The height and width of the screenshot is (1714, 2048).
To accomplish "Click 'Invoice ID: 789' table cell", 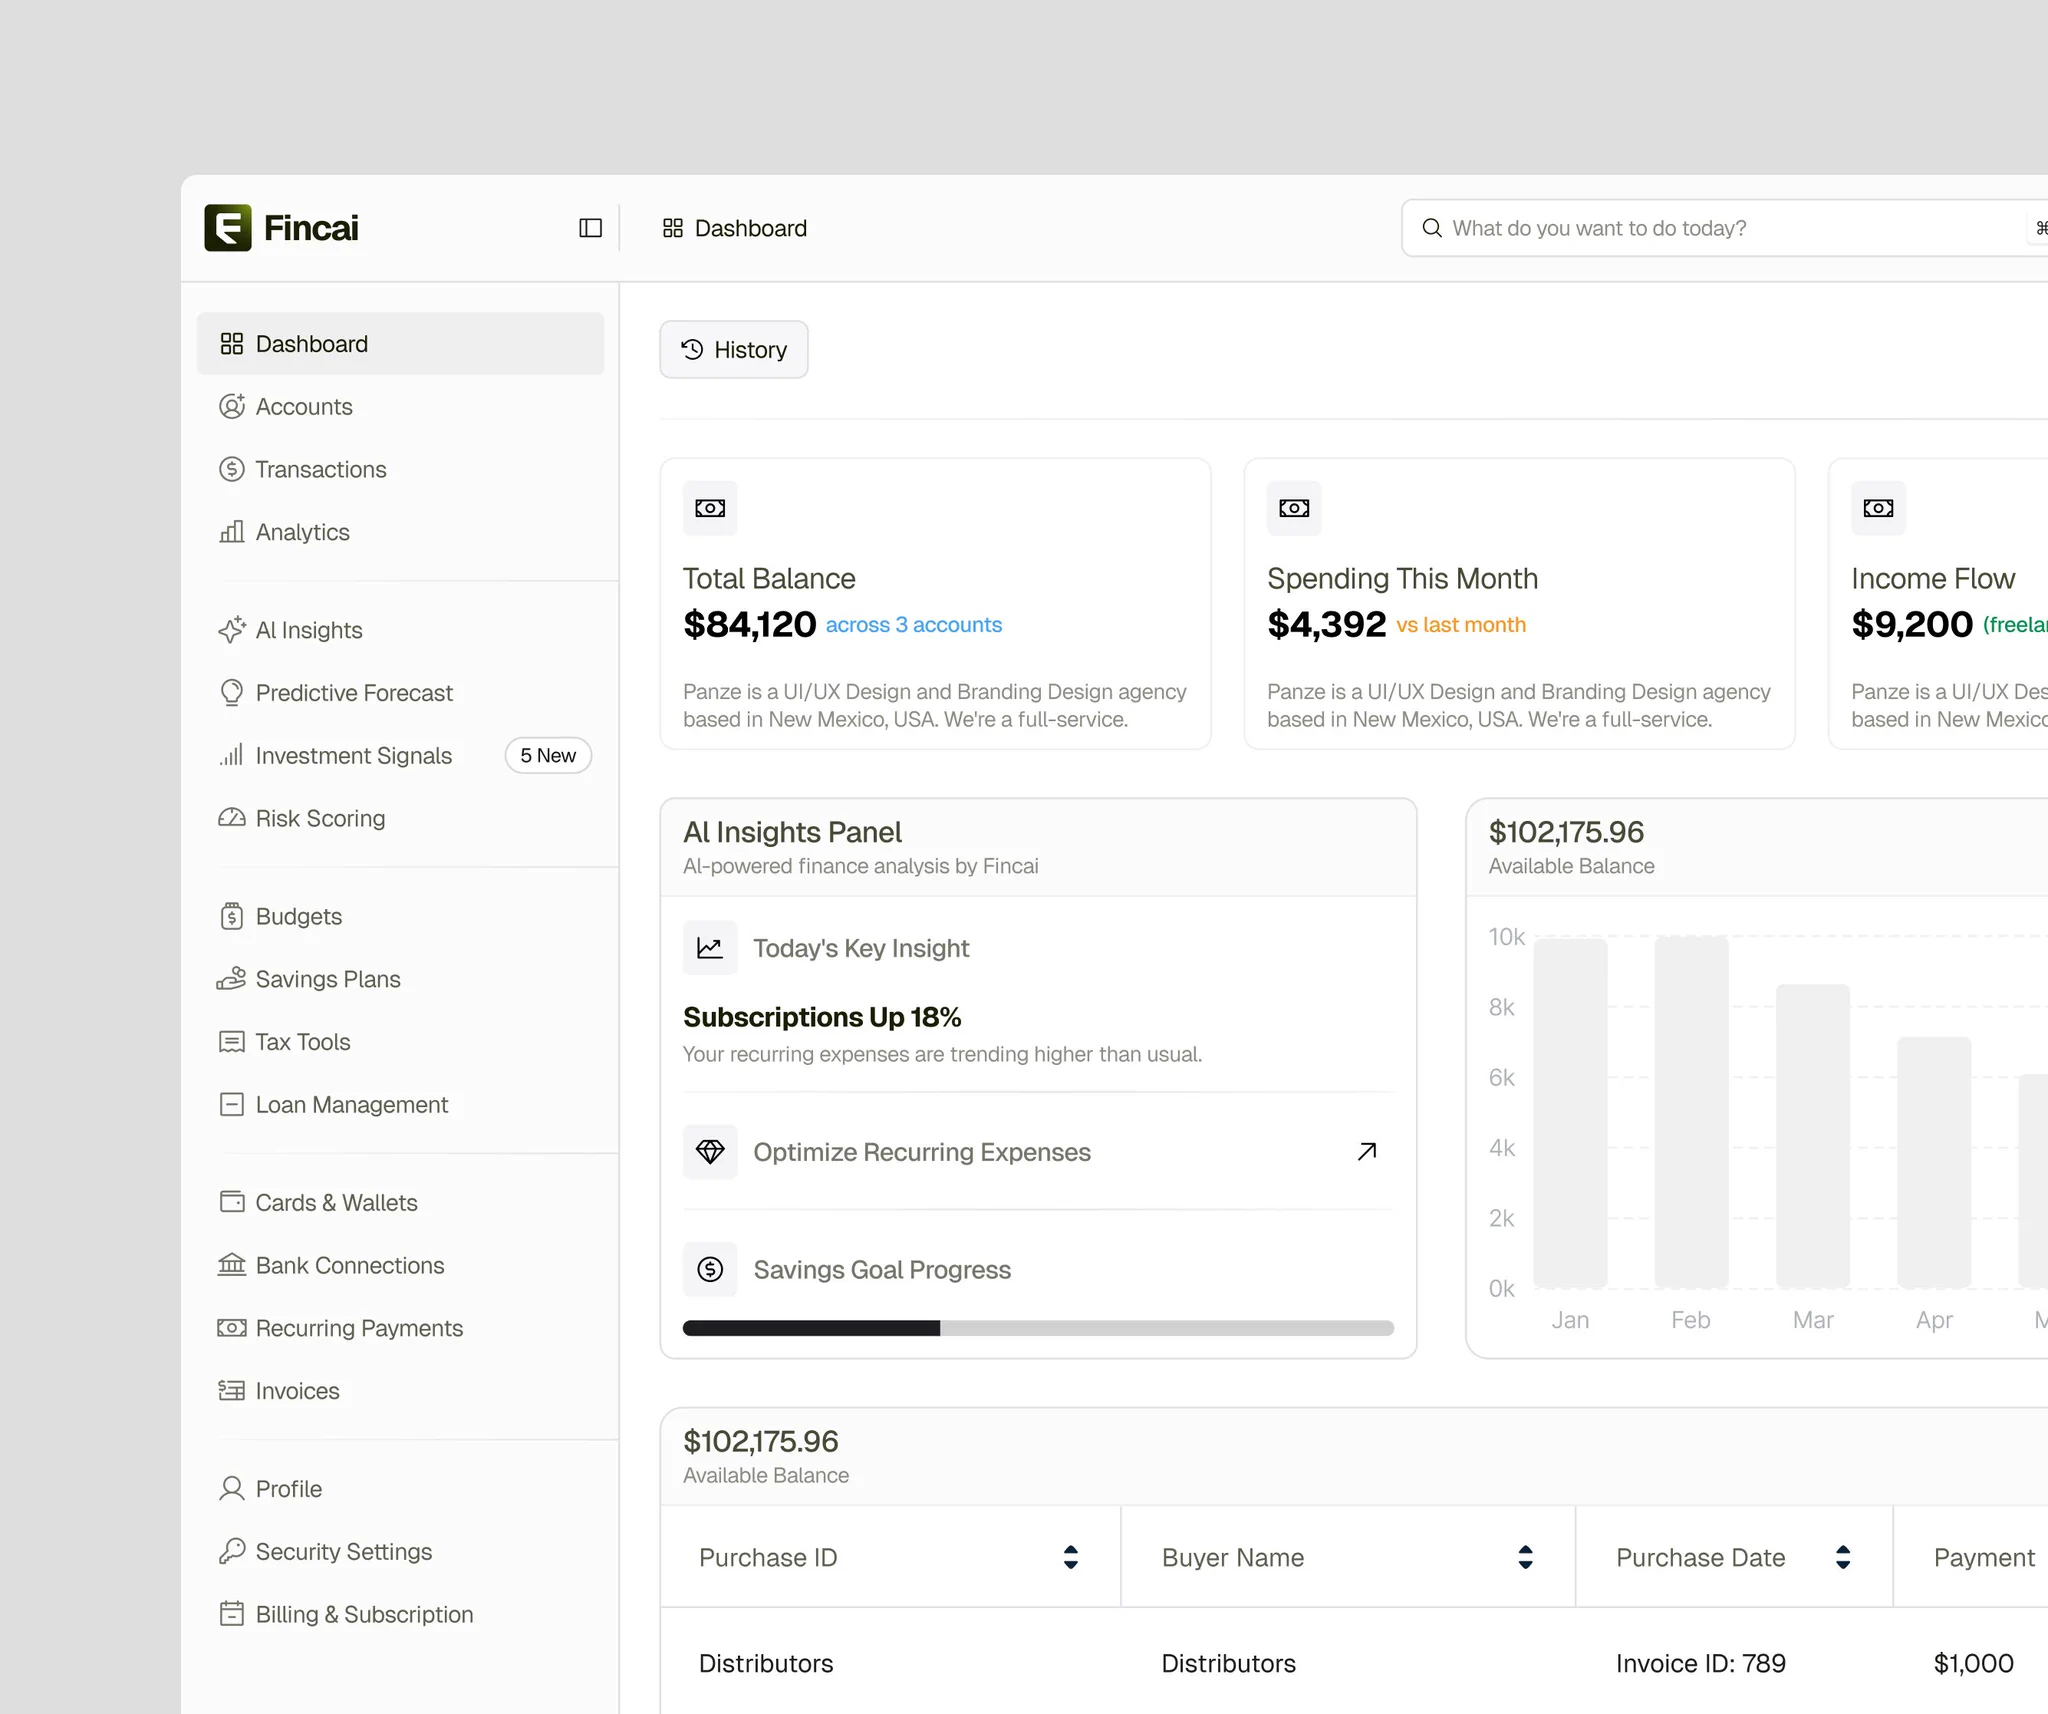I will [1701, 1663].
